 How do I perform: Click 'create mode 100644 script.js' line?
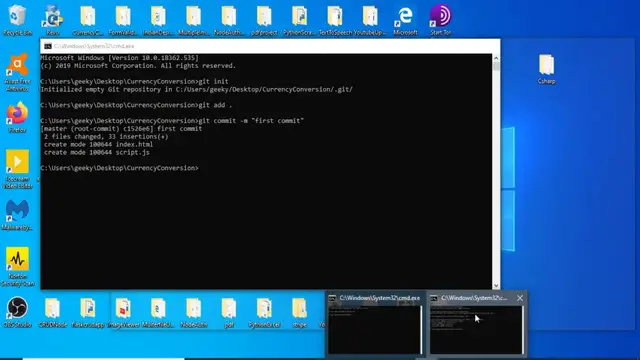coord(97,153)
